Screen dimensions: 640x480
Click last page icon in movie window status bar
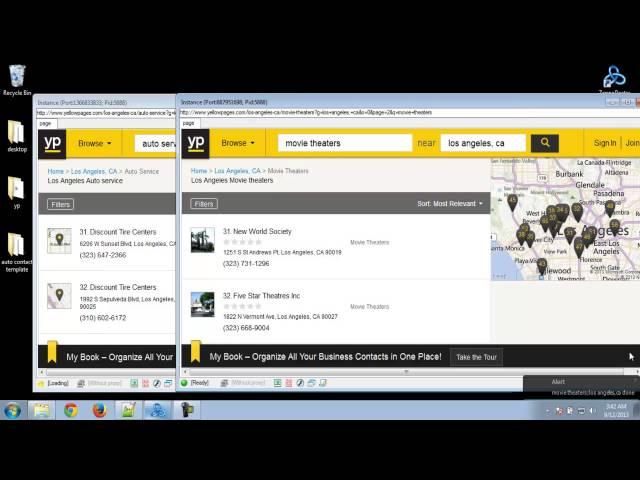click(323, 383)
